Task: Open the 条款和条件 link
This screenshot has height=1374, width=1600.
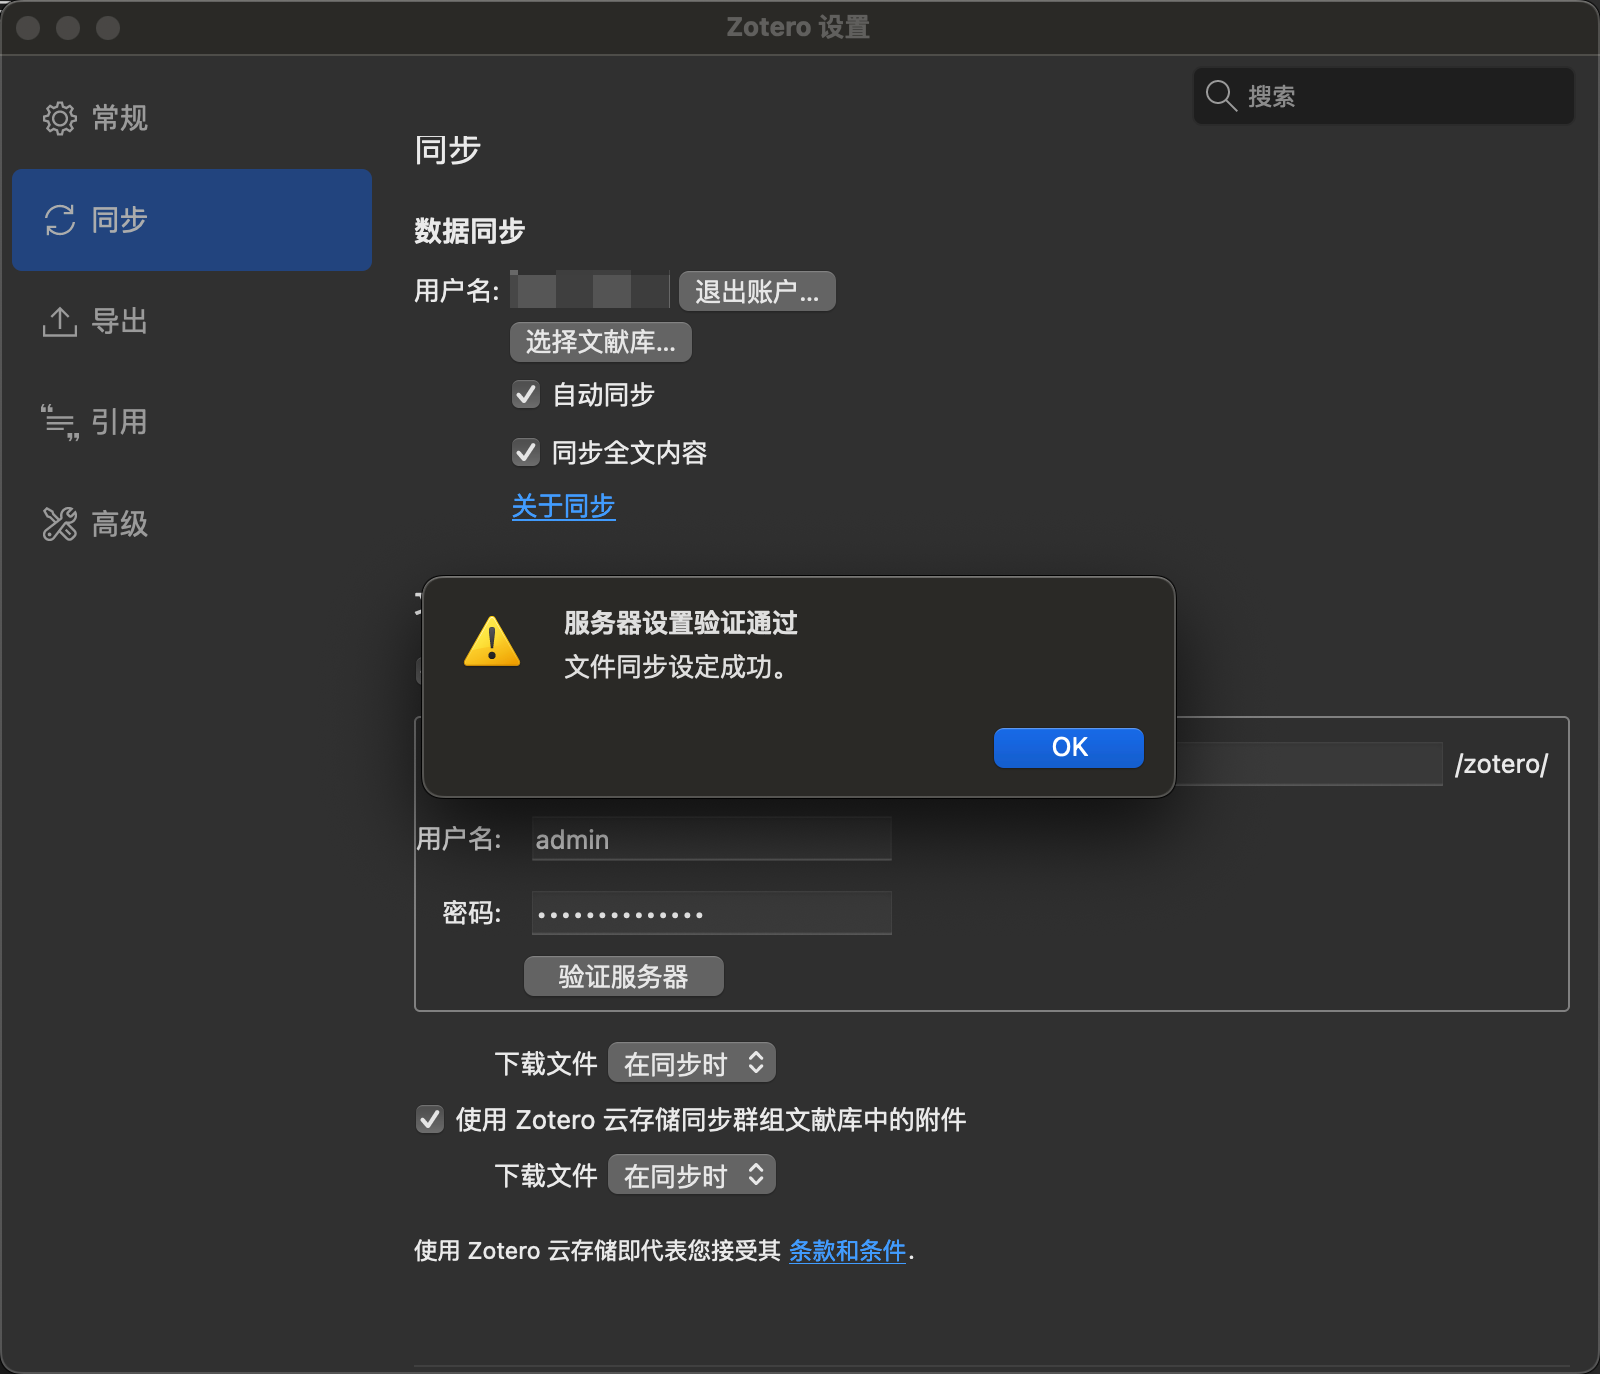Action: click(x=847, y=1251)
